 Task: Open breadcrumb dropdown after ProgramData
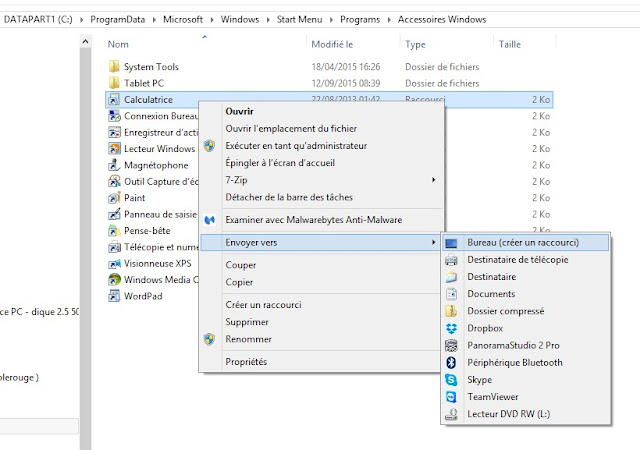(154, 20)
